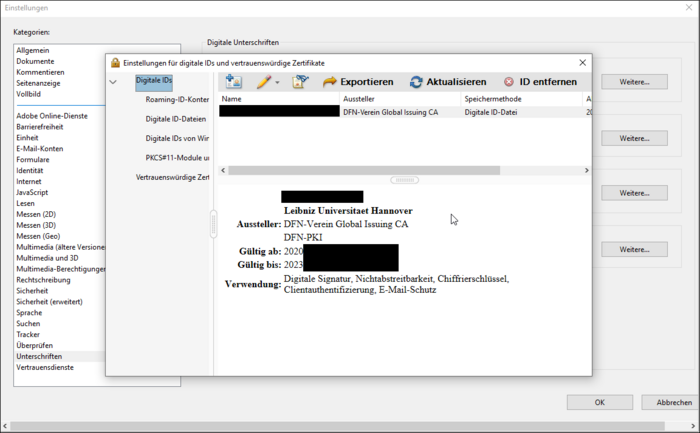Select Identität category
This screenshot has height=433, width=700.
[x=29, y=171]
